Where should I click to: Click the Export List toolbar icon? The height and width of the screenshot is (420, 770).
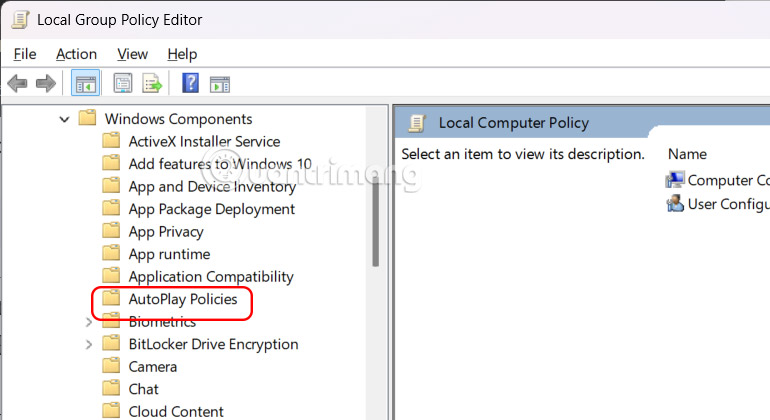tap(152, 84)
